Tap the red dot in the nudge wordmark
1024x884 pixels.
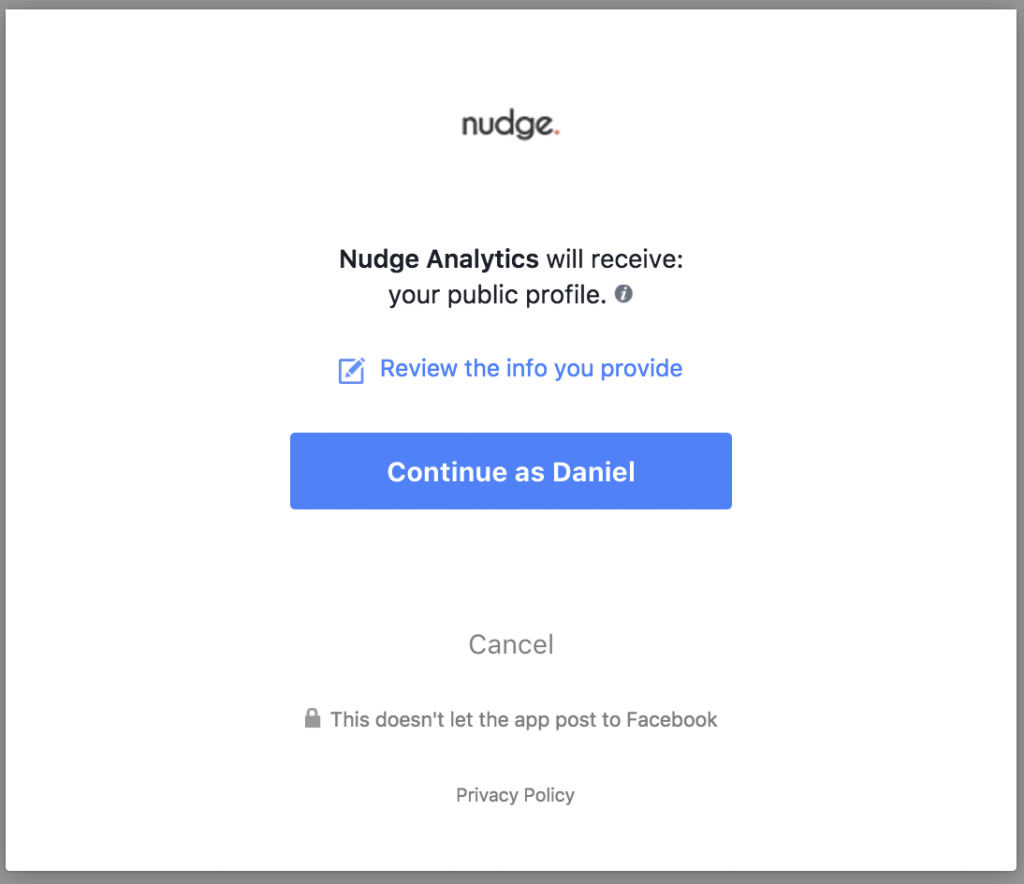(x=558, y=131)
